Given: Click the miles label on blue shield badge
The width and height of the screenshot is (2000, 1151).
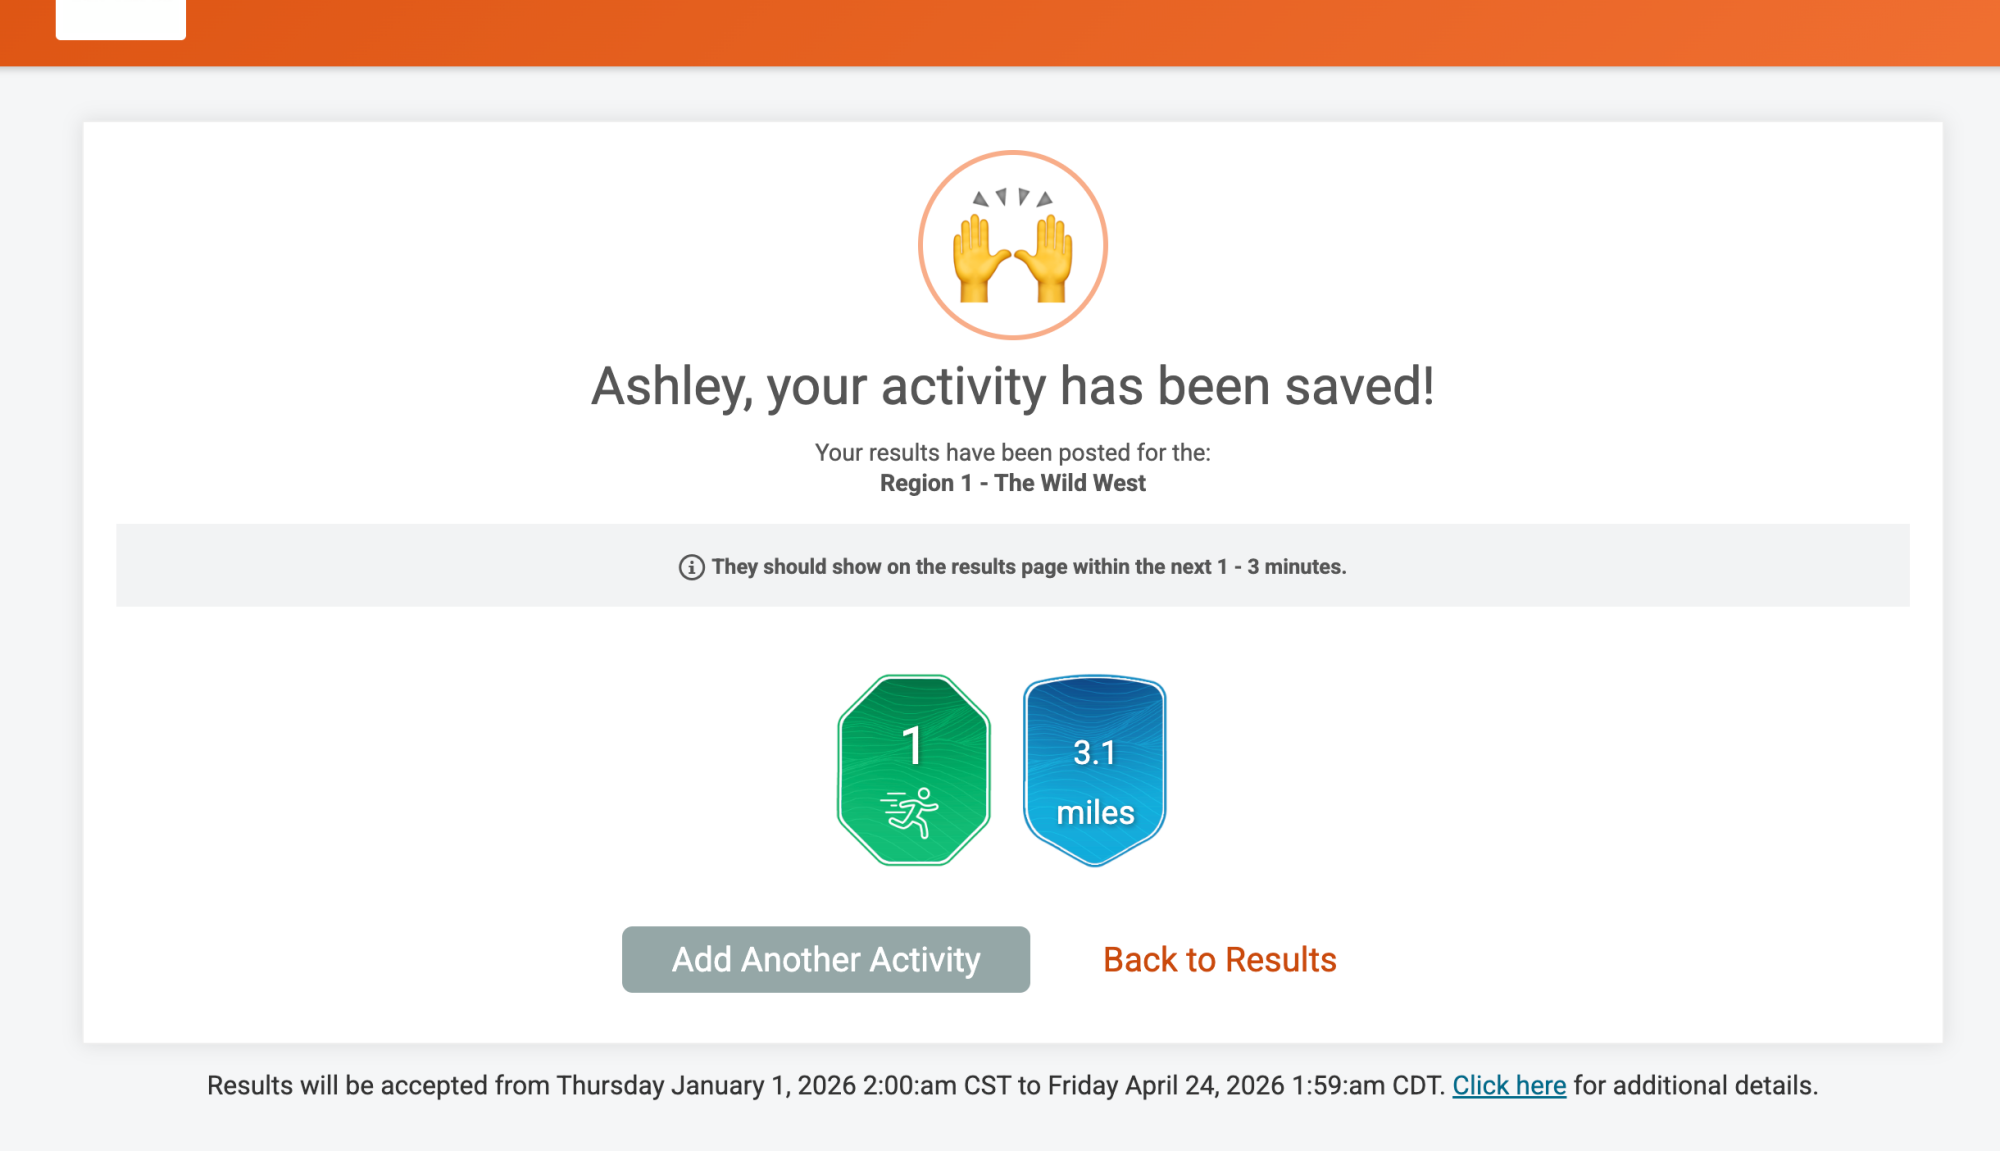Looking at the screenshot, I should (1095, 813).
